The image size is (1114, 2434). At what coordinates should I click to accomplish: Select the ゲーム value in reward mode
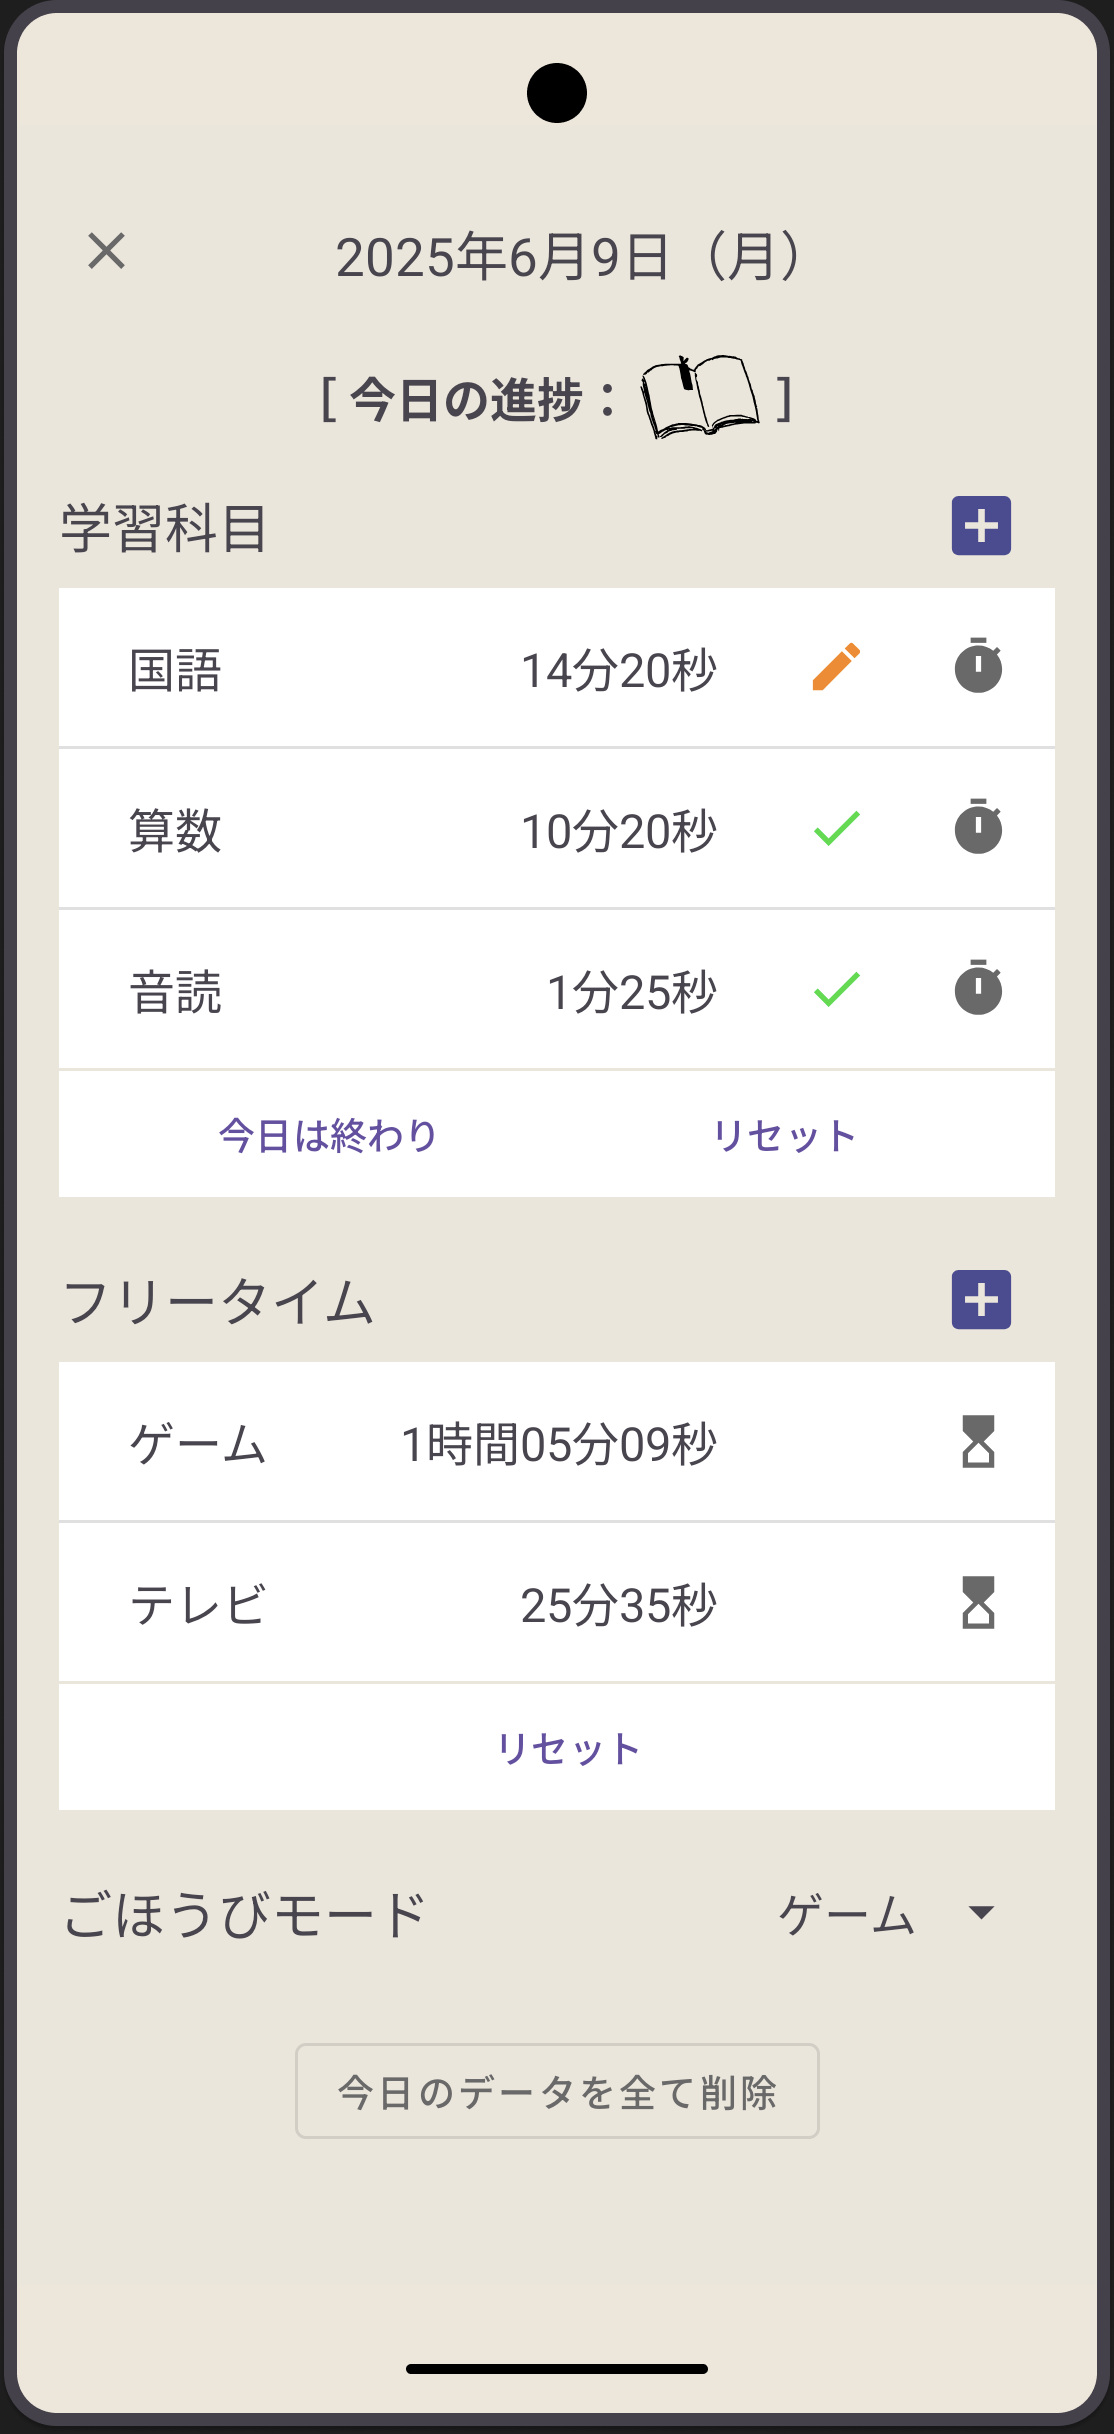tap(846, 1915)
